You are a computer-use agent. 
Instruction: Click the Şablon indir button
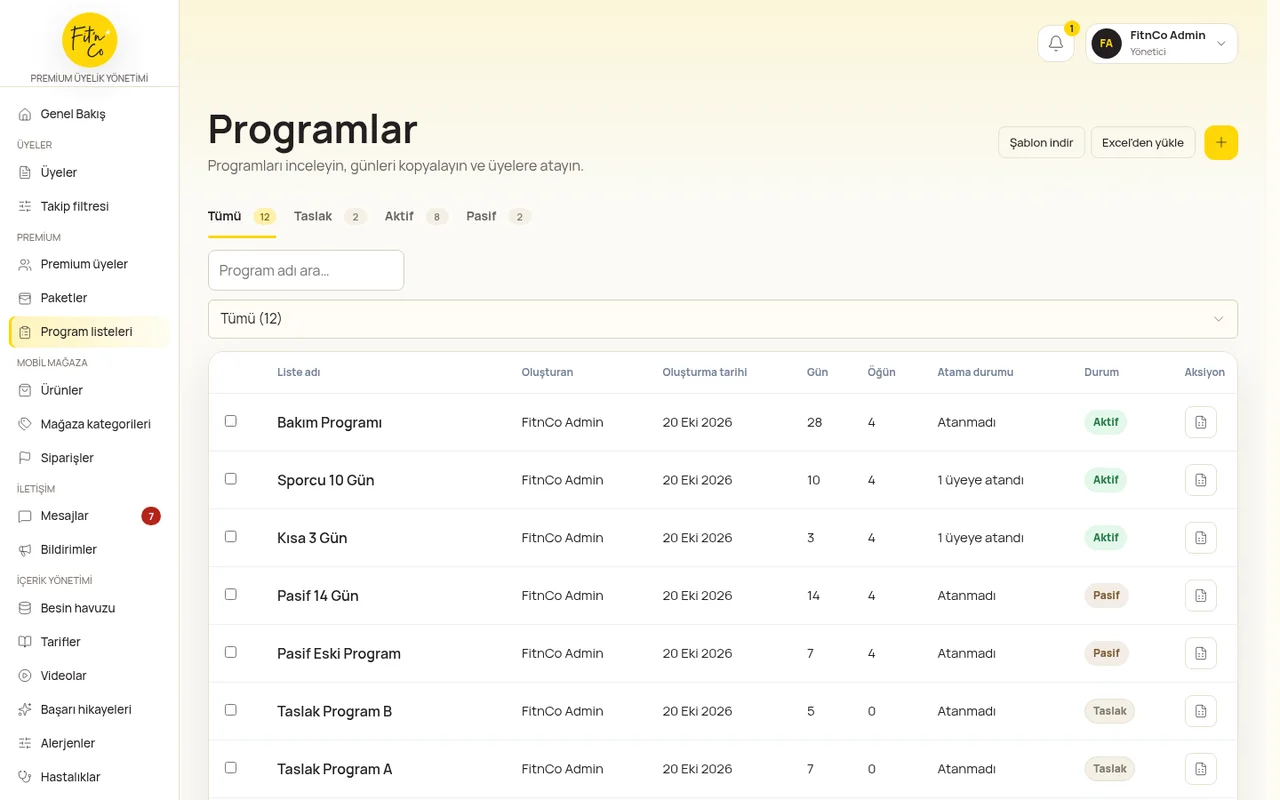[1041, 143]
